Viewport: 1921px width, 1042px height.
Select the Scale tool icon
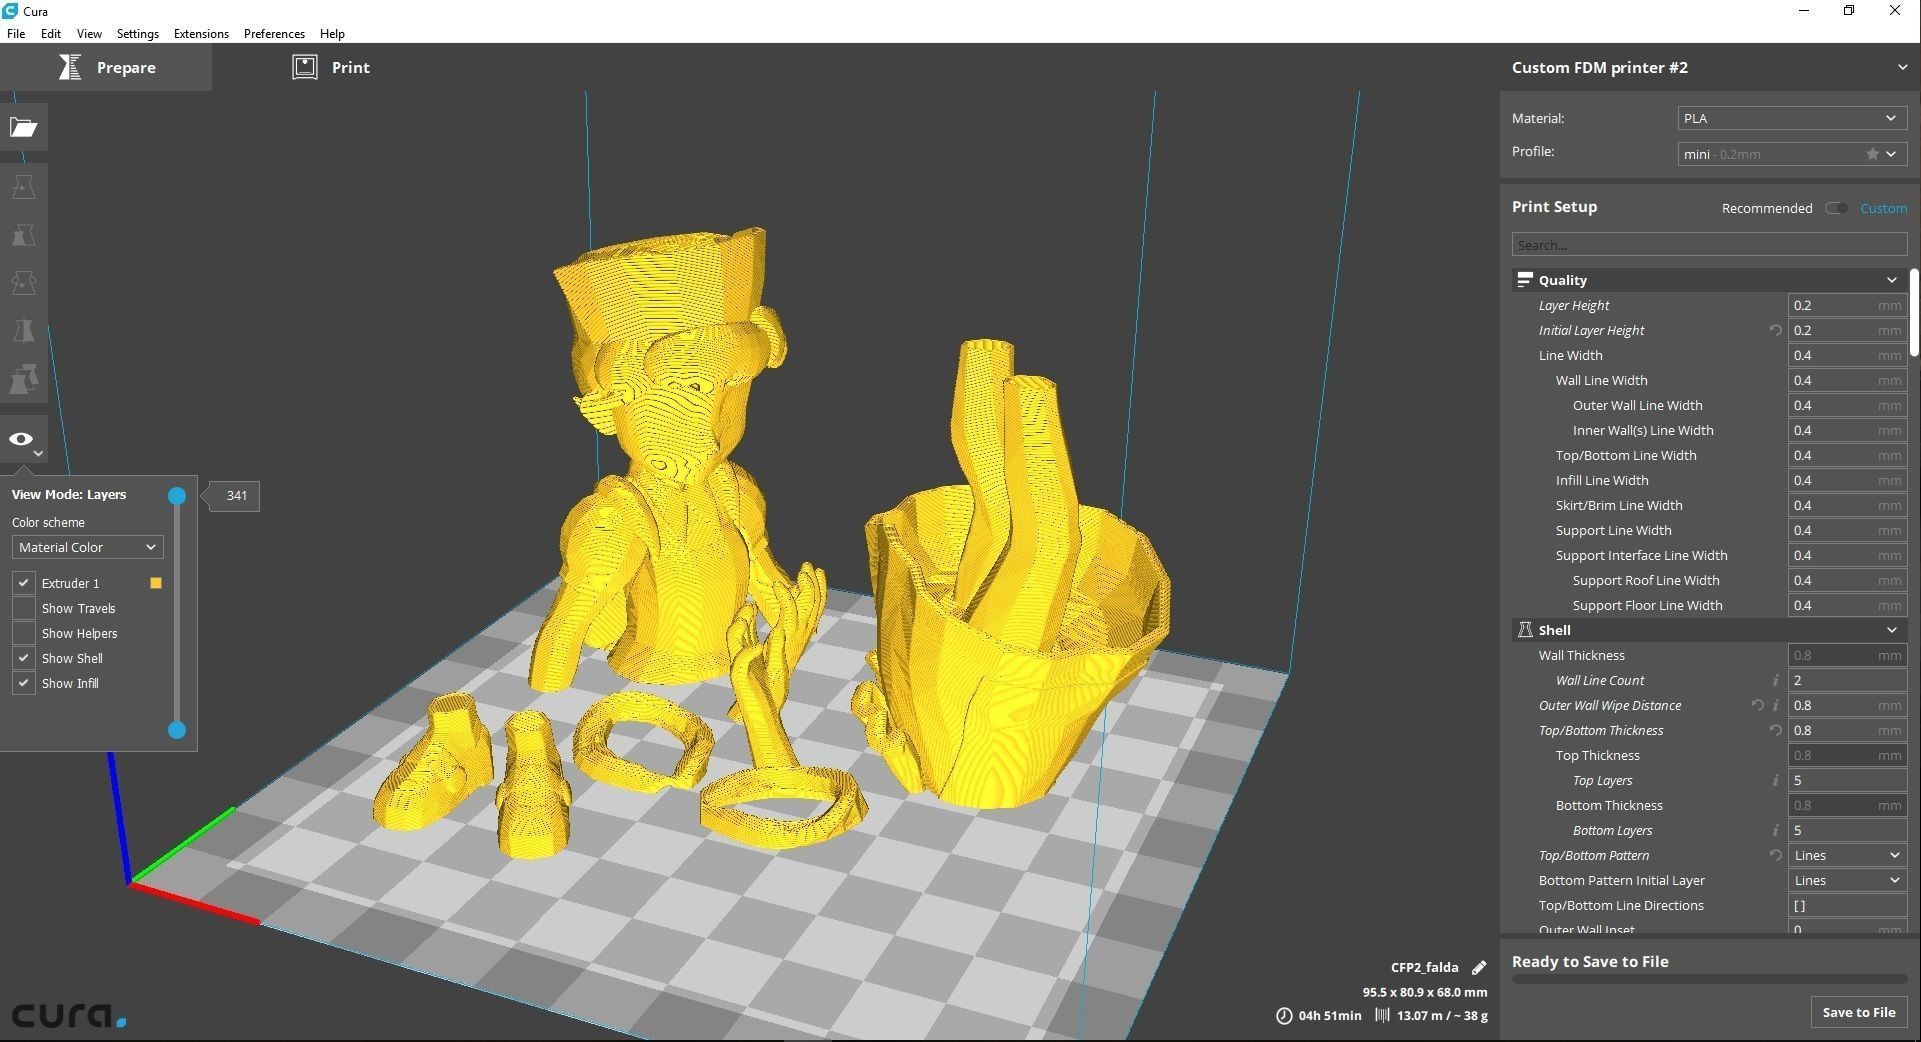(x=24, y=235)
